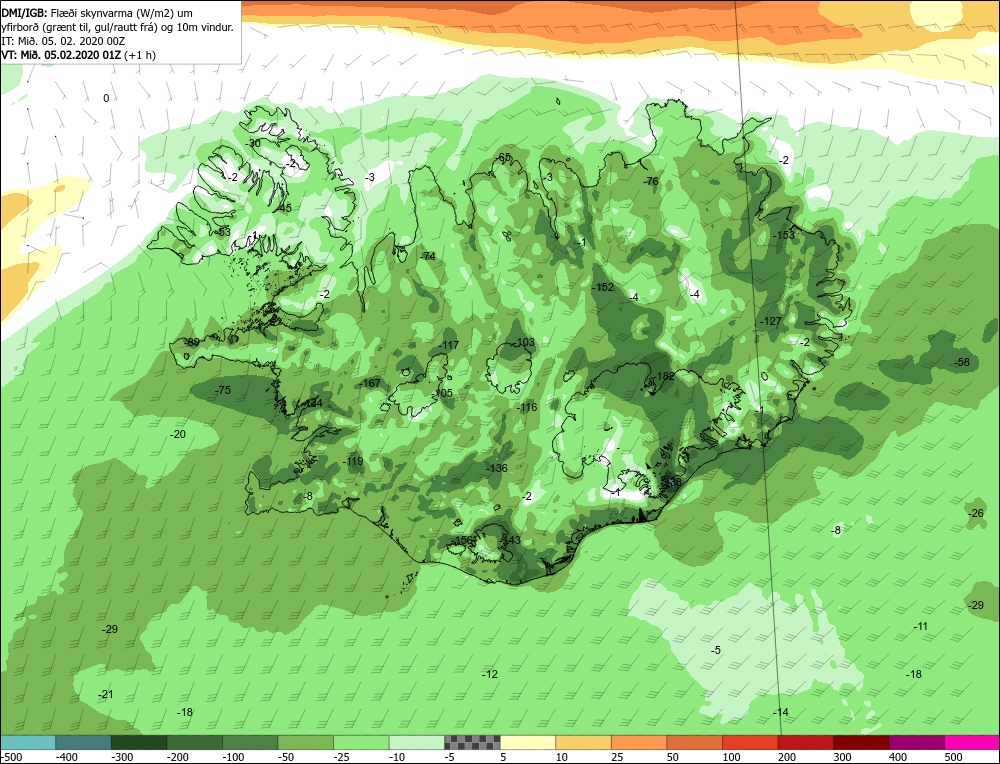Click the magenta 500 legend swatch
Screen dimensions: 1000x764
tap(972, 742)
